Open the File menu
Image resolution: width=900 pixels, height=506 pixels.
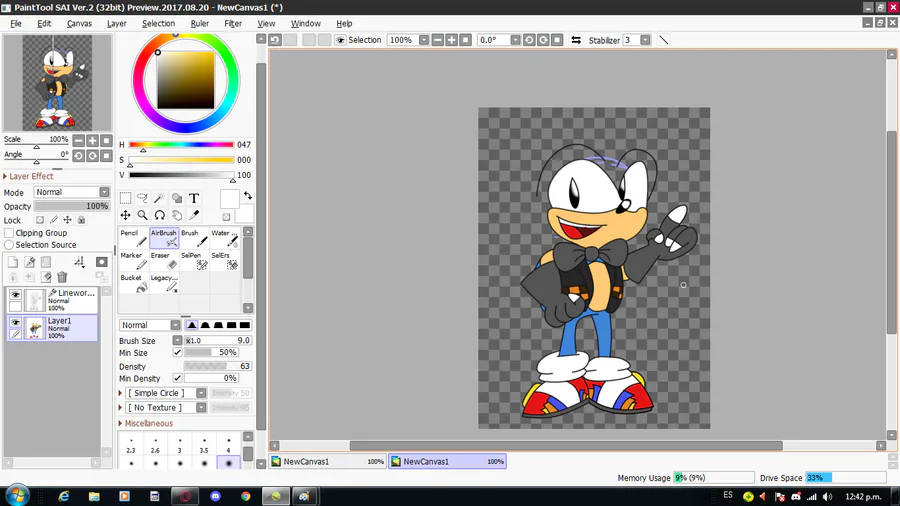click(x=15, y=24)
